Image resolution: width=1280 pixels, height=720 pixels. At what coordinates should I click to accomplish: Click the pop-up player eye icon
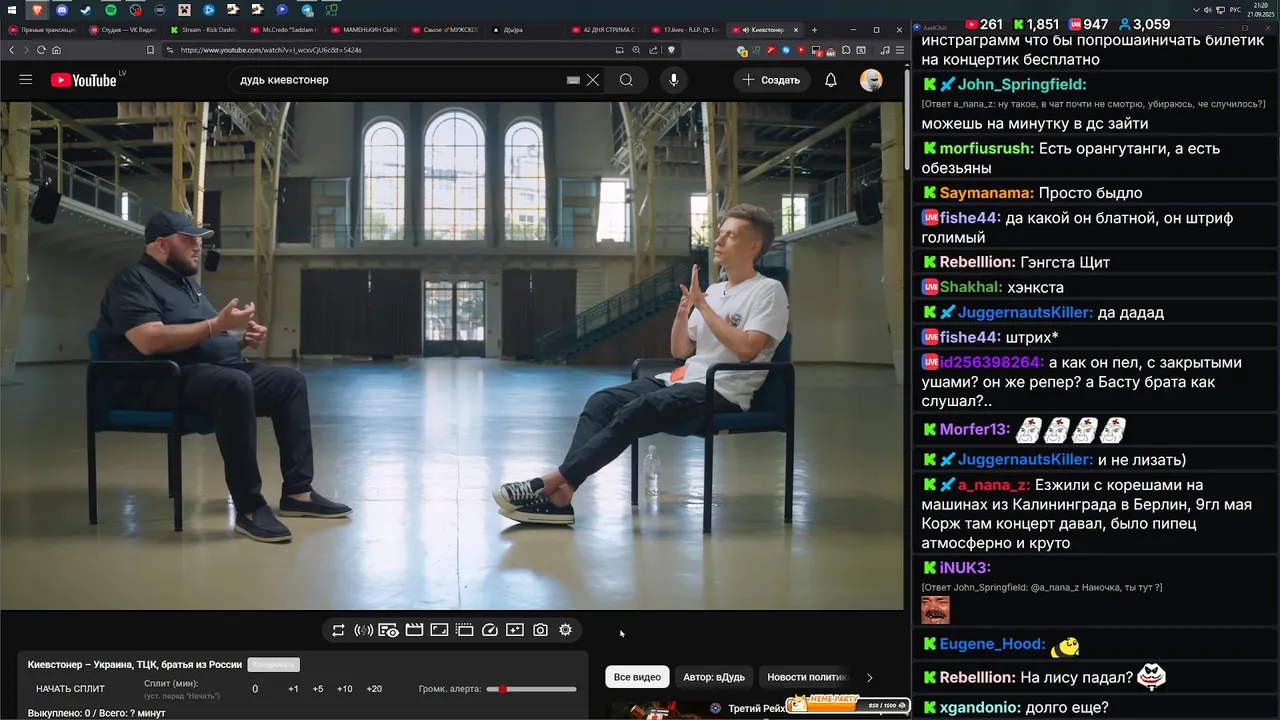pyautogui.click(x=388, y=630)
